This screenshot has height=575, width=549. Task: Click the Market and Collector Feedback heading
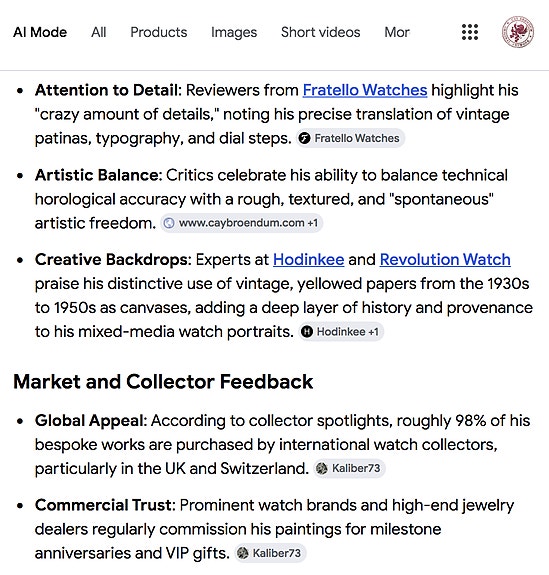coord(163,382)
